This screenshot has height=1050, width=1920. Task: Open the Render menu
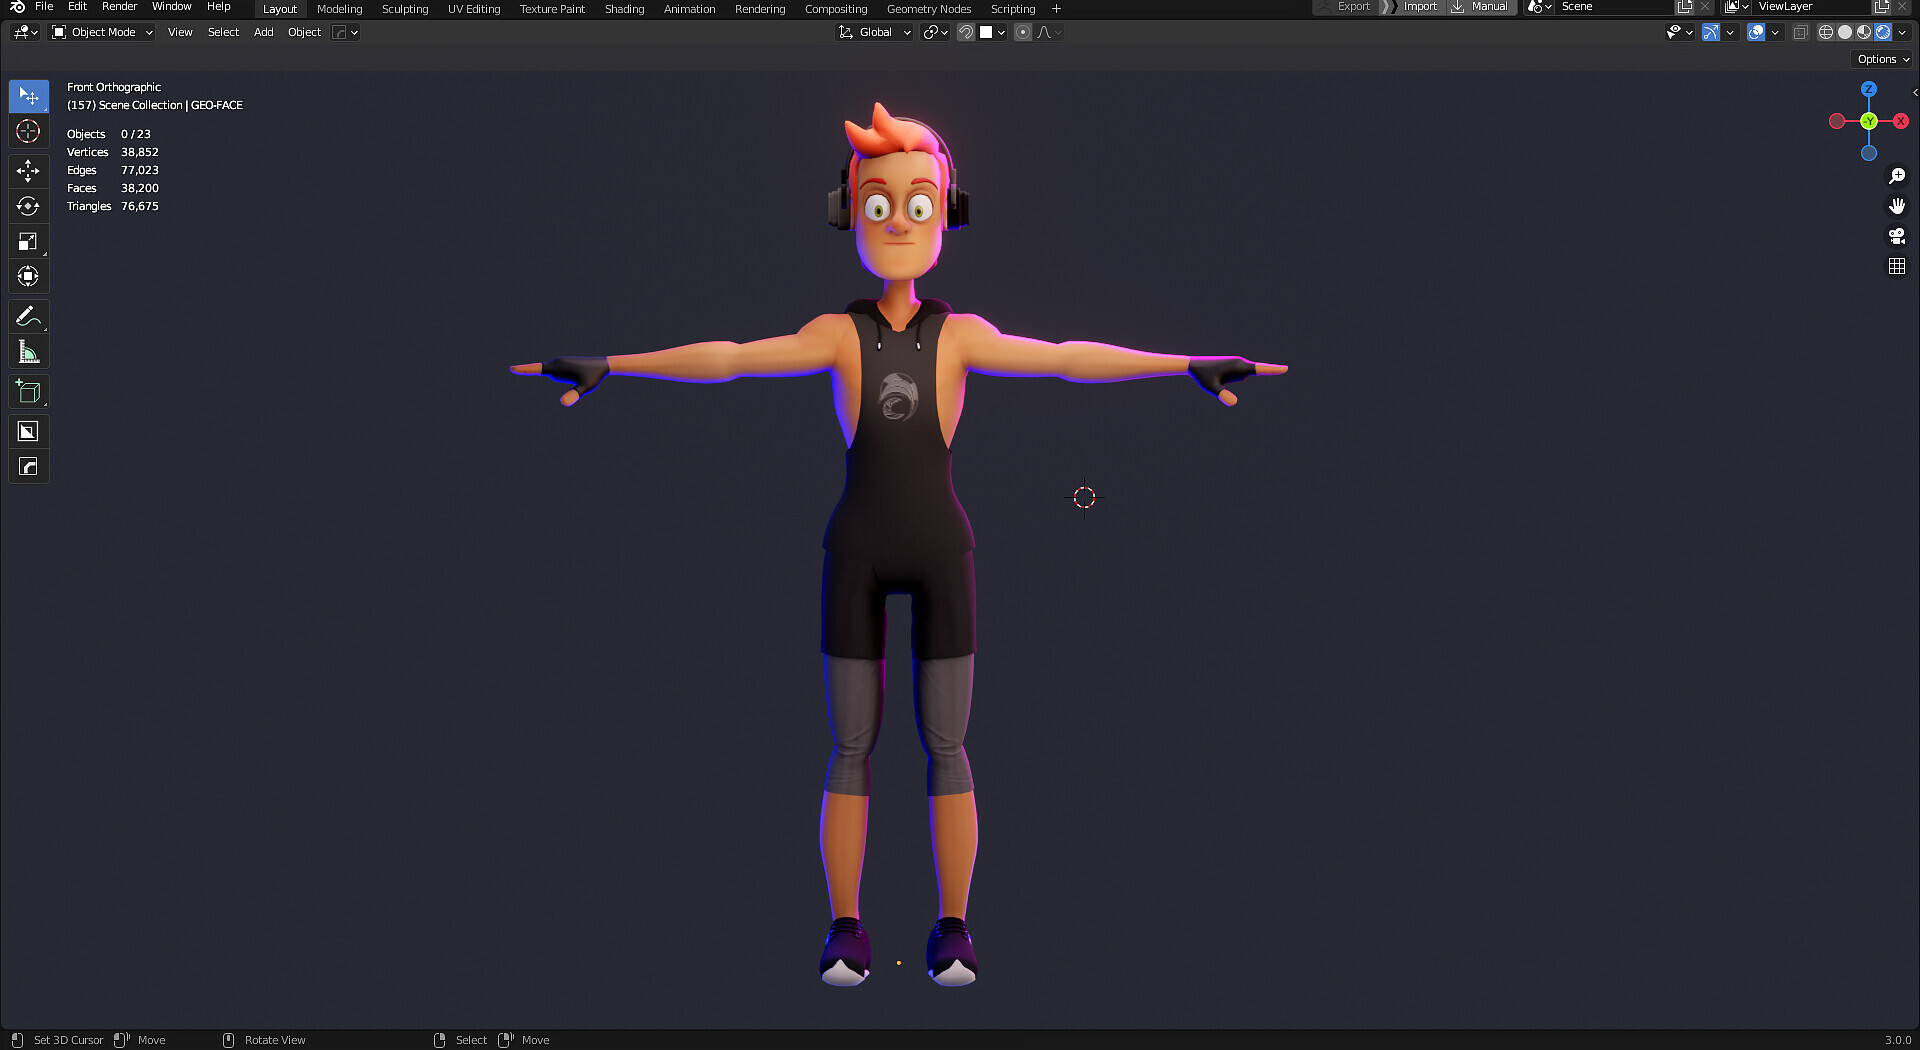coord(119,6)
